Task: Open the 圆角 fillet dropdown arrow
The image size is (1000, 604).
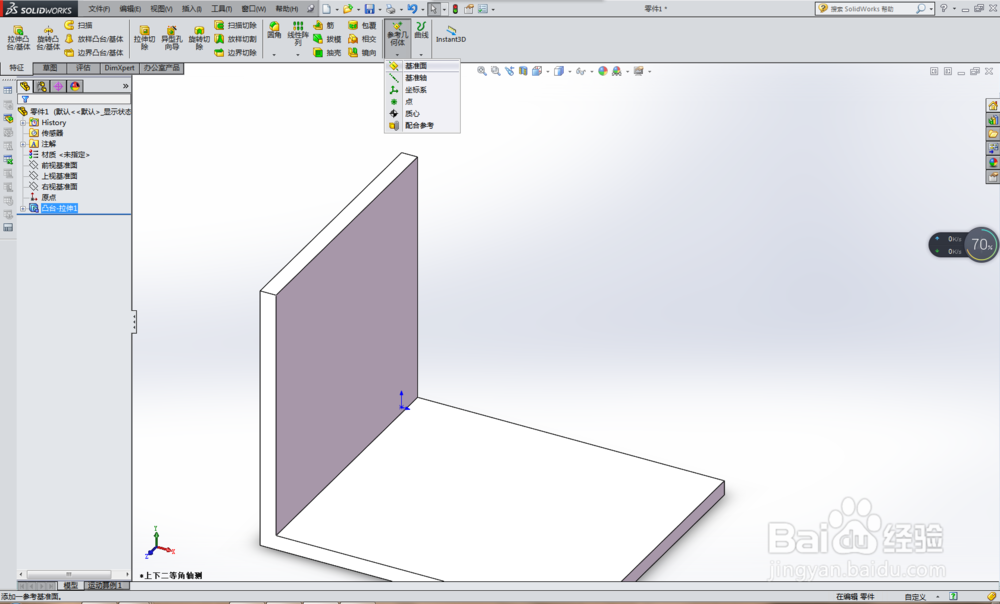Action: [274, 55]
